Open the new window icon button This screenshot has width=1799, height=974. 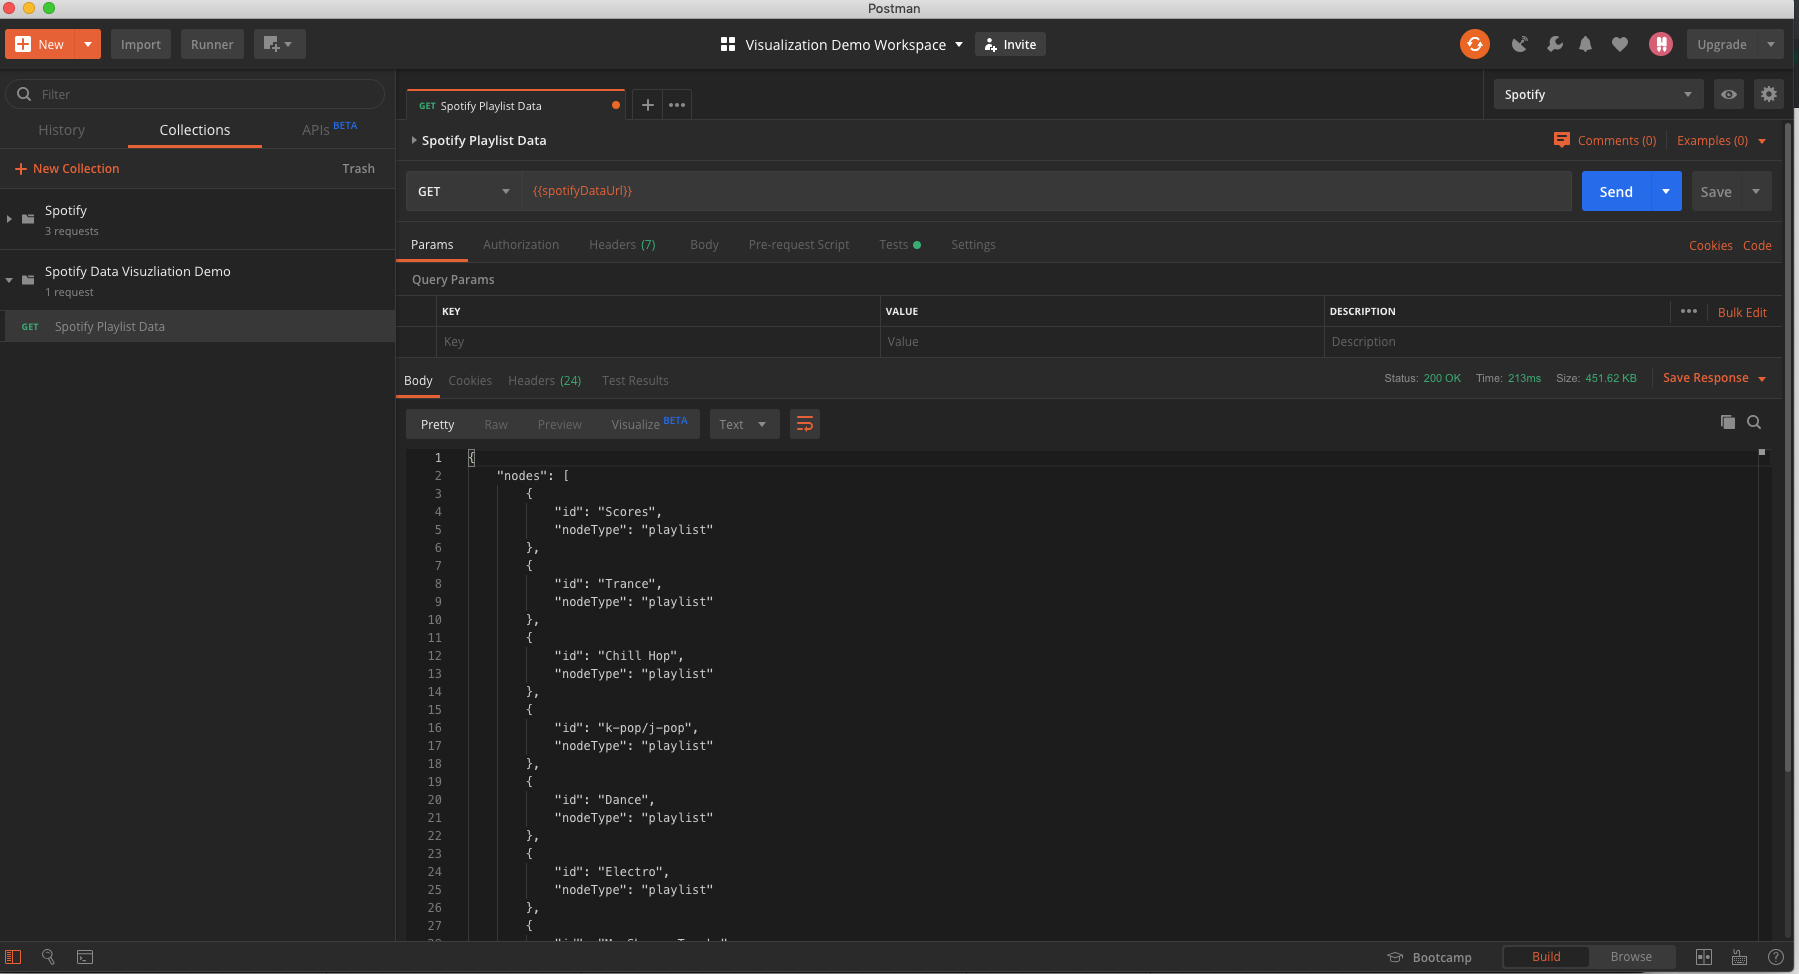coord(279,44)
